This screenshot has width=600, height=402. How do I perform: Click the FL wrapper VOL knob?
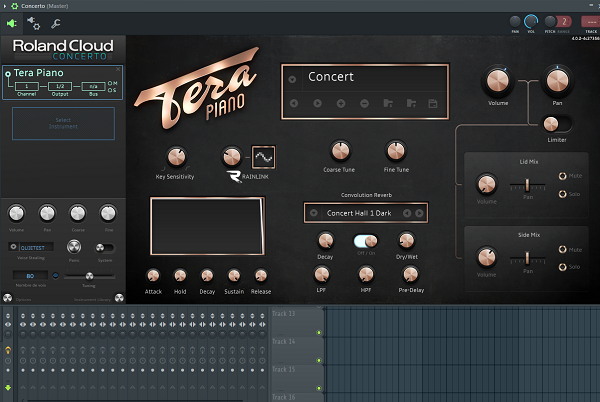[x=531, y=21]
